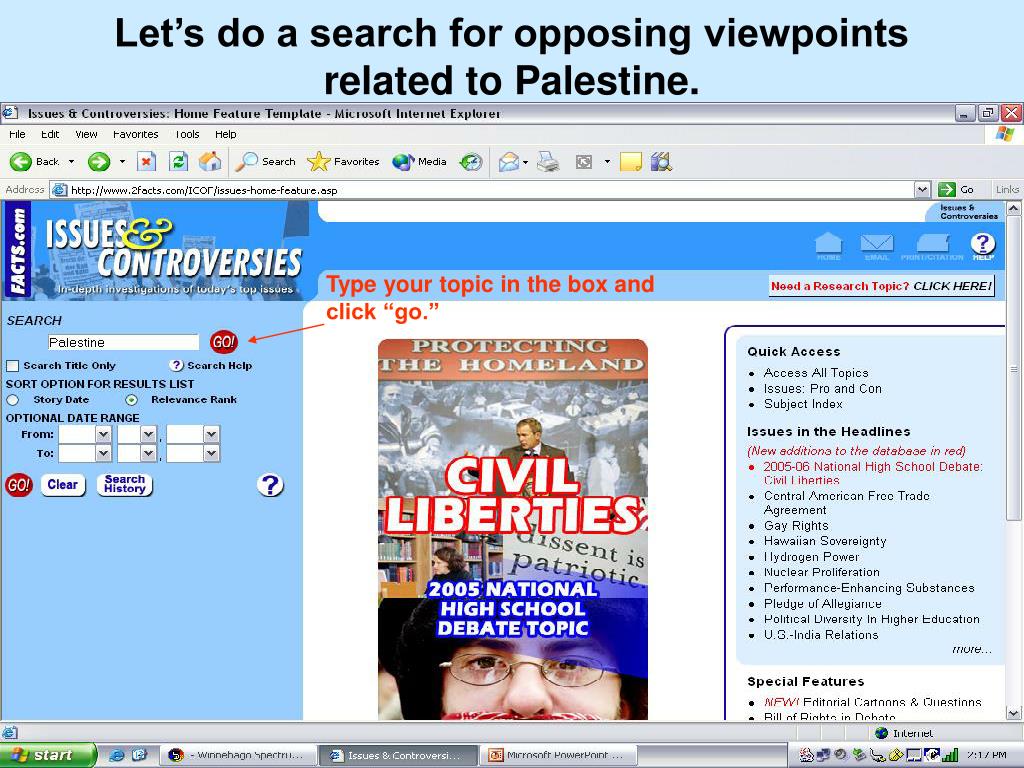Launch Internet Explorer from quick launch

tap(118, 755)
